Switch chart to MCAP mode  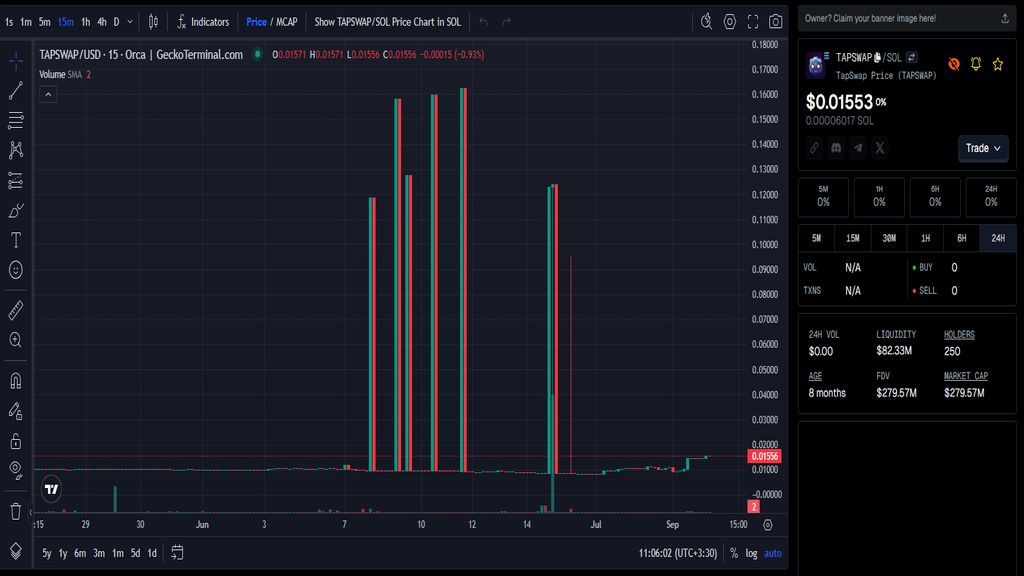tap(287, 22)
